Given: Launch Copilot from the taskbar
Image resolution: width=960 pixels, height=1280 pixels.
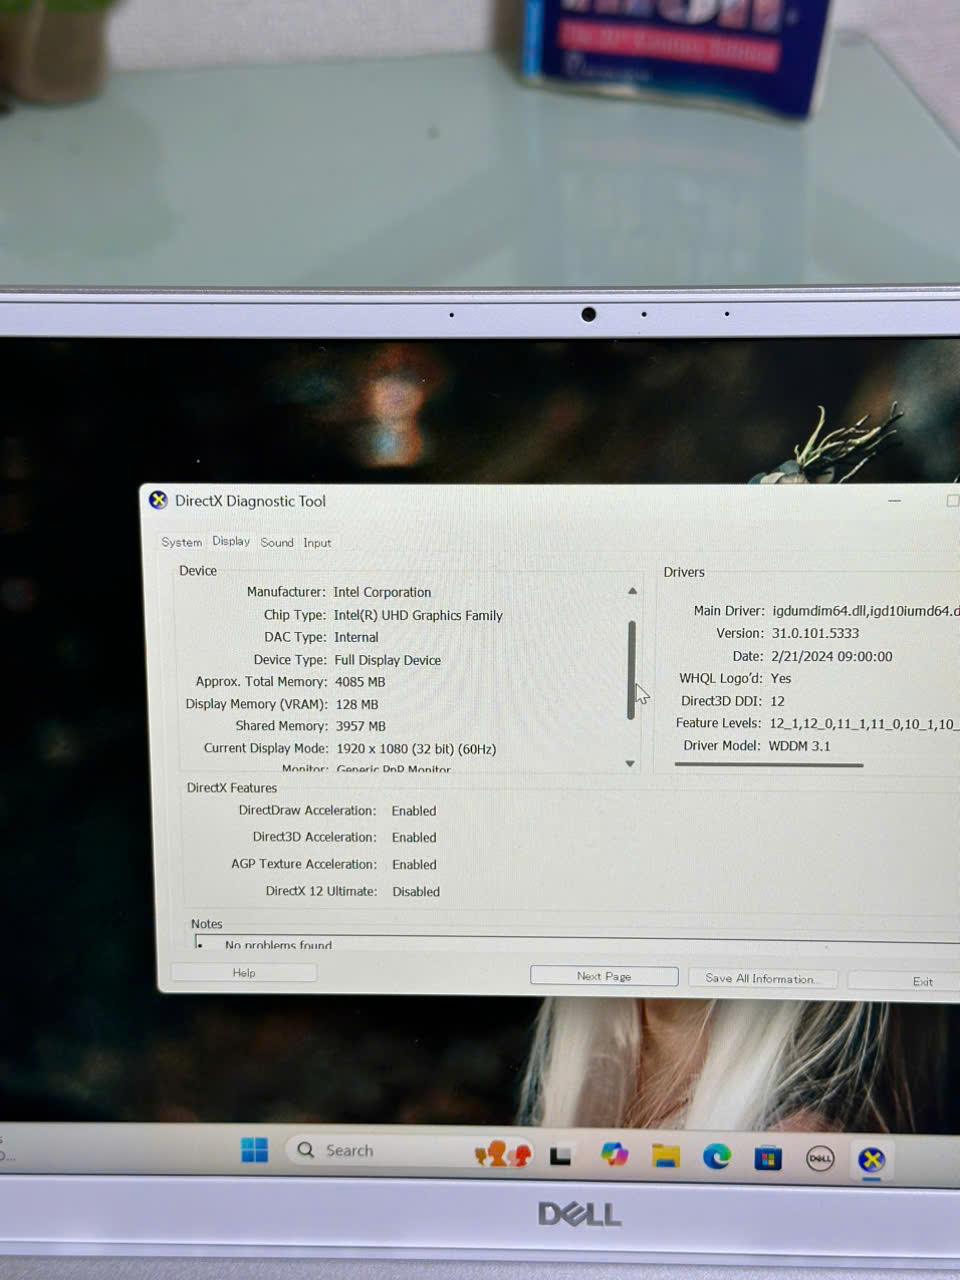Looking at the screenshot, I should click(614, 1155).
